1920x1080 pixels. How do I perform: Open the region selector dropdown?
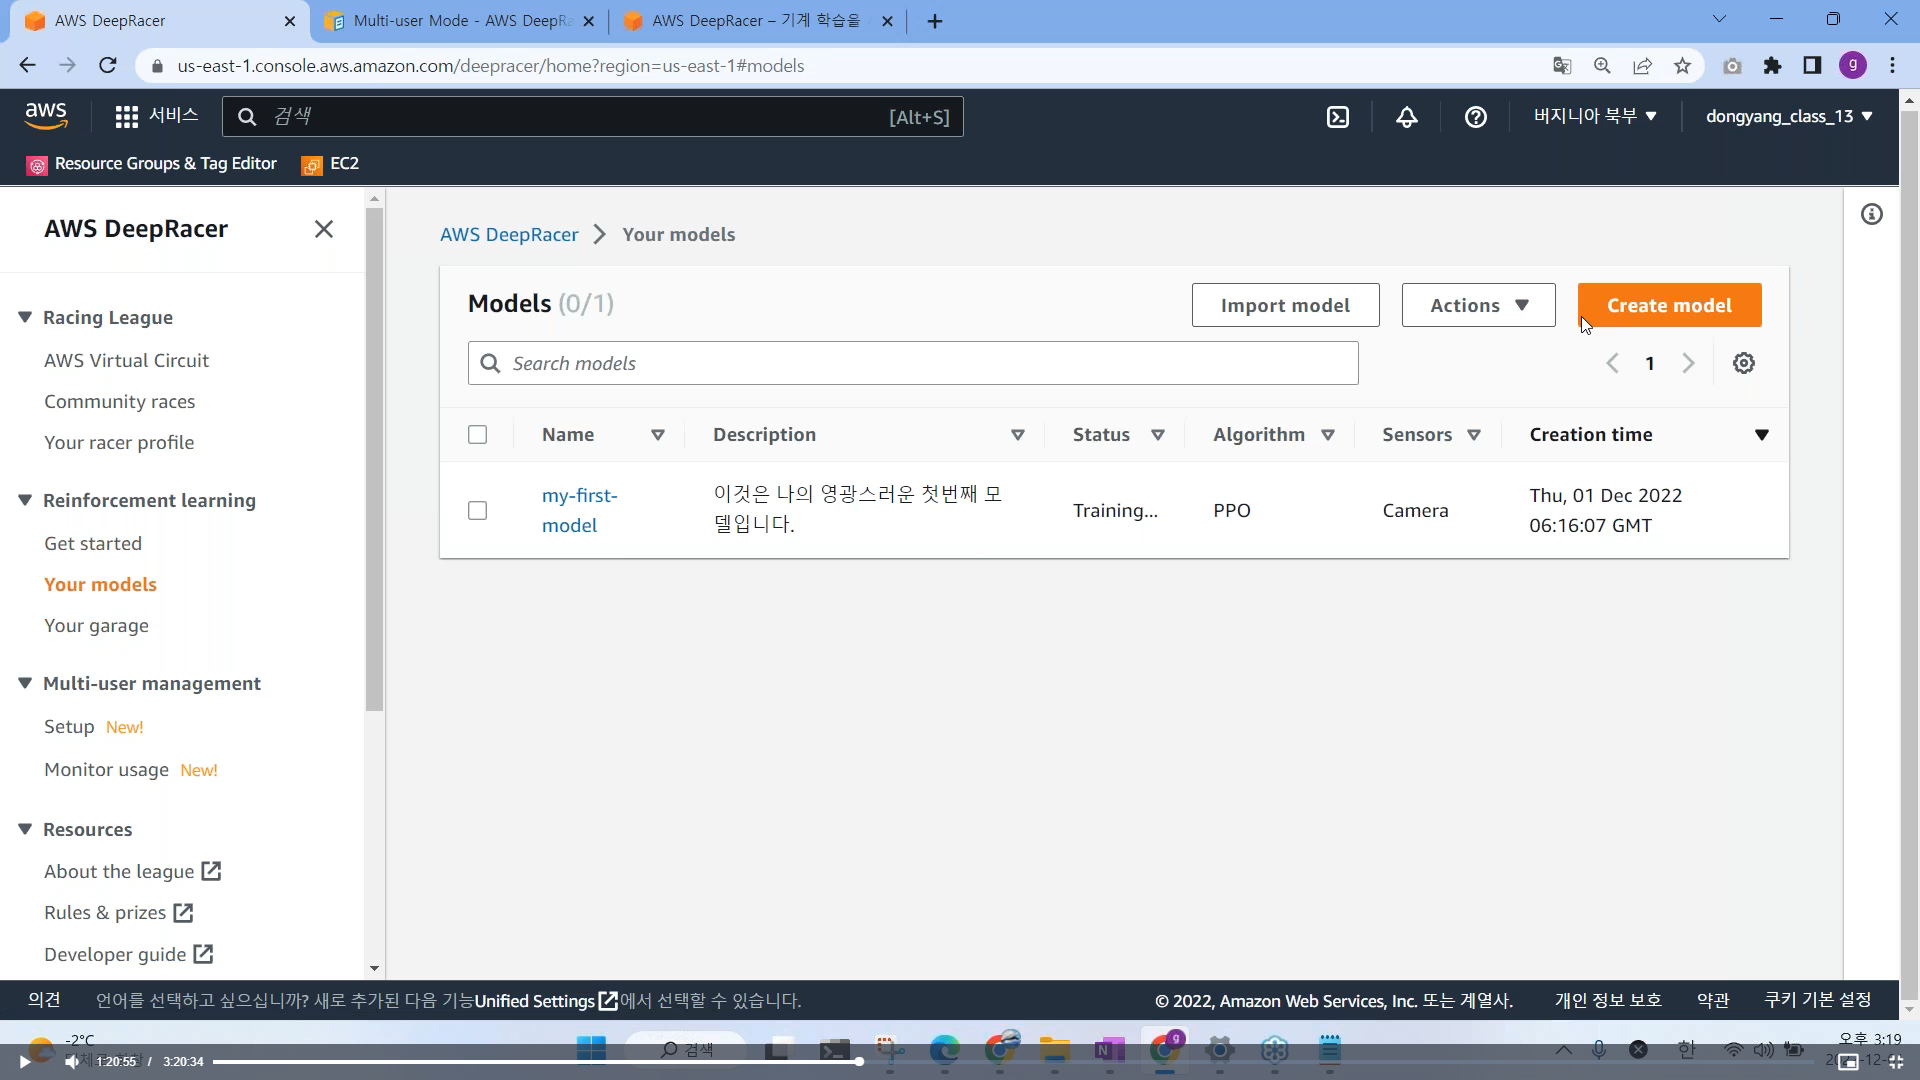tap(1594, 116)
